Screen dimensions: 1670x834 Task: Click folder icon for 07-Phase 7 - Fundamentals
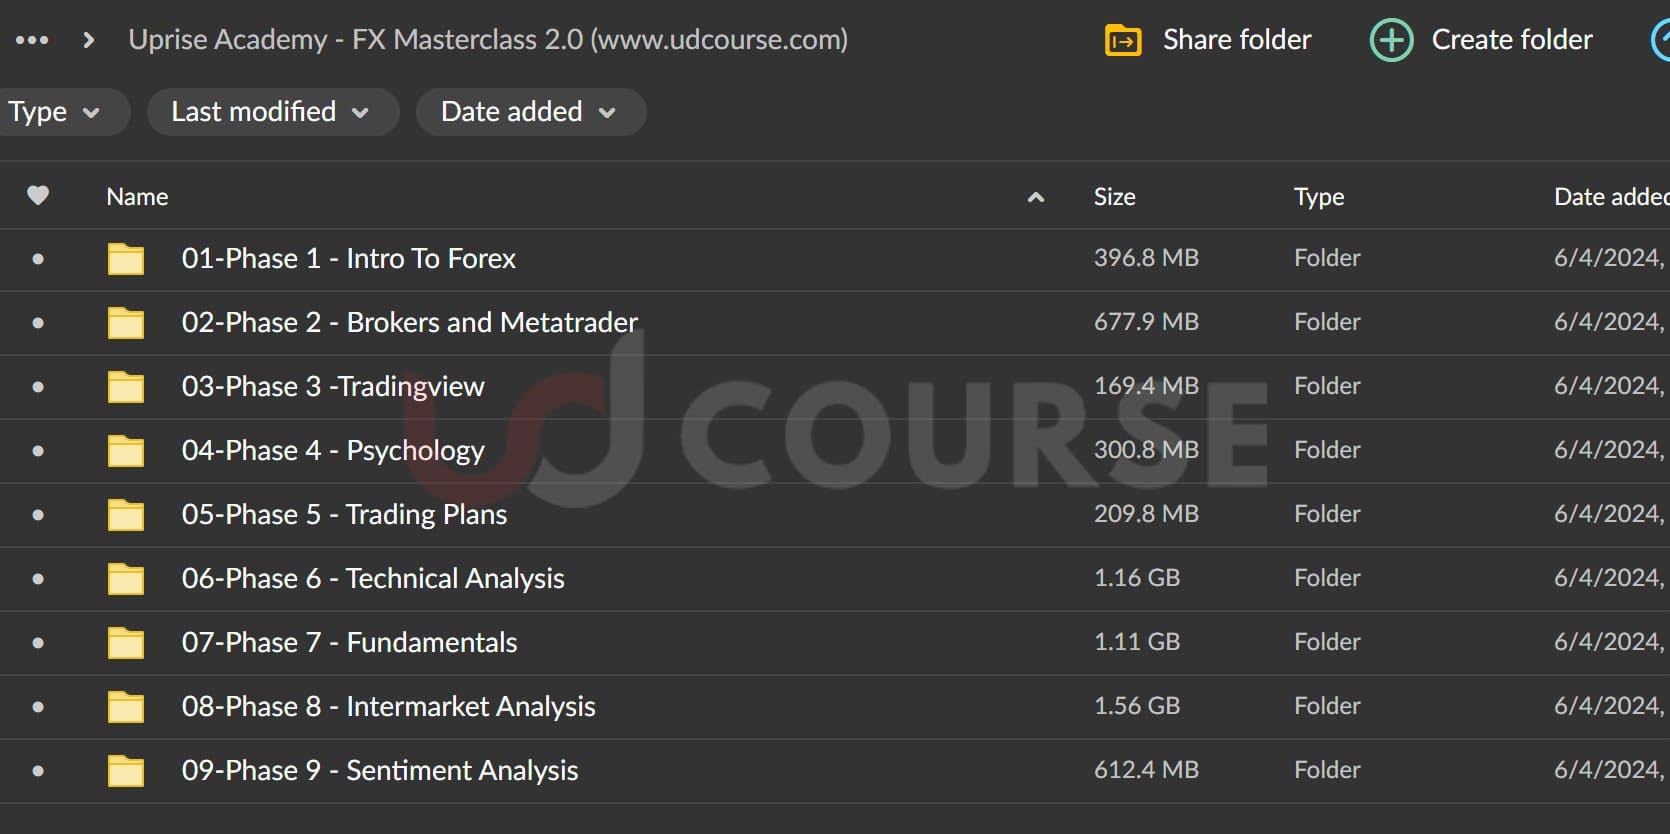(x=126, y=643)
